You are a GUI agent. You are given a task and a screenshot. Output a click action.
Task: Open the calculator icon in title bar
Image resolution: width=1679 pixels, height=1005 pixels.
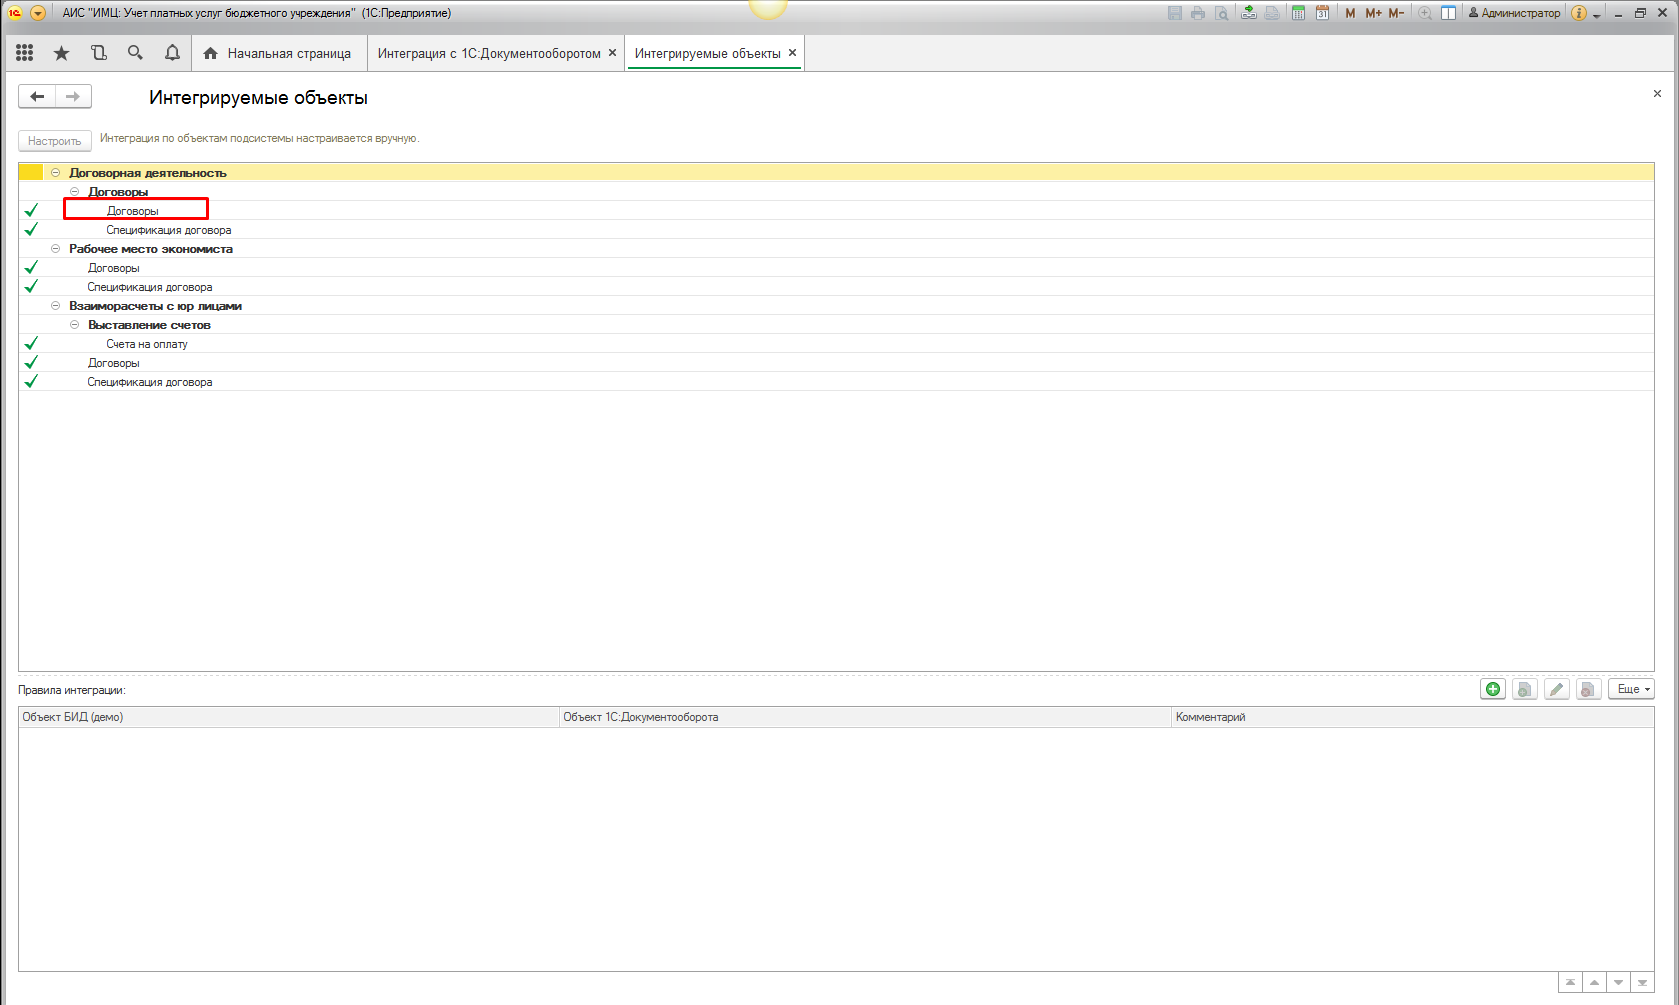coord(1298,13)
